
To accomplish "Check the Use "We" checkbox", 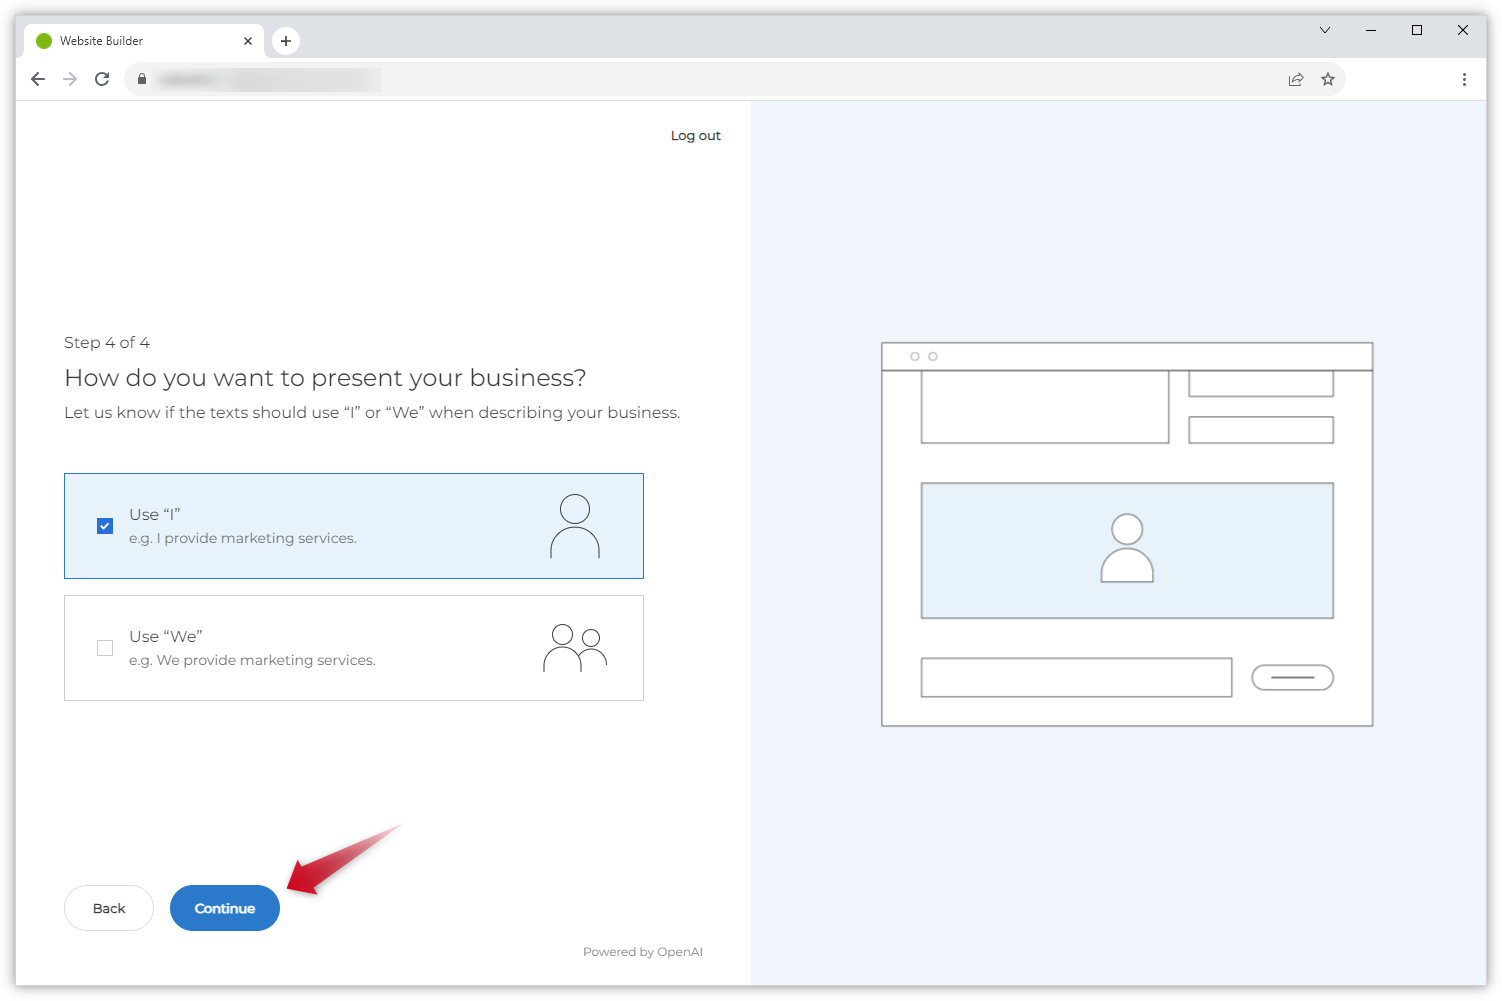I will click(x=105, y=648).
